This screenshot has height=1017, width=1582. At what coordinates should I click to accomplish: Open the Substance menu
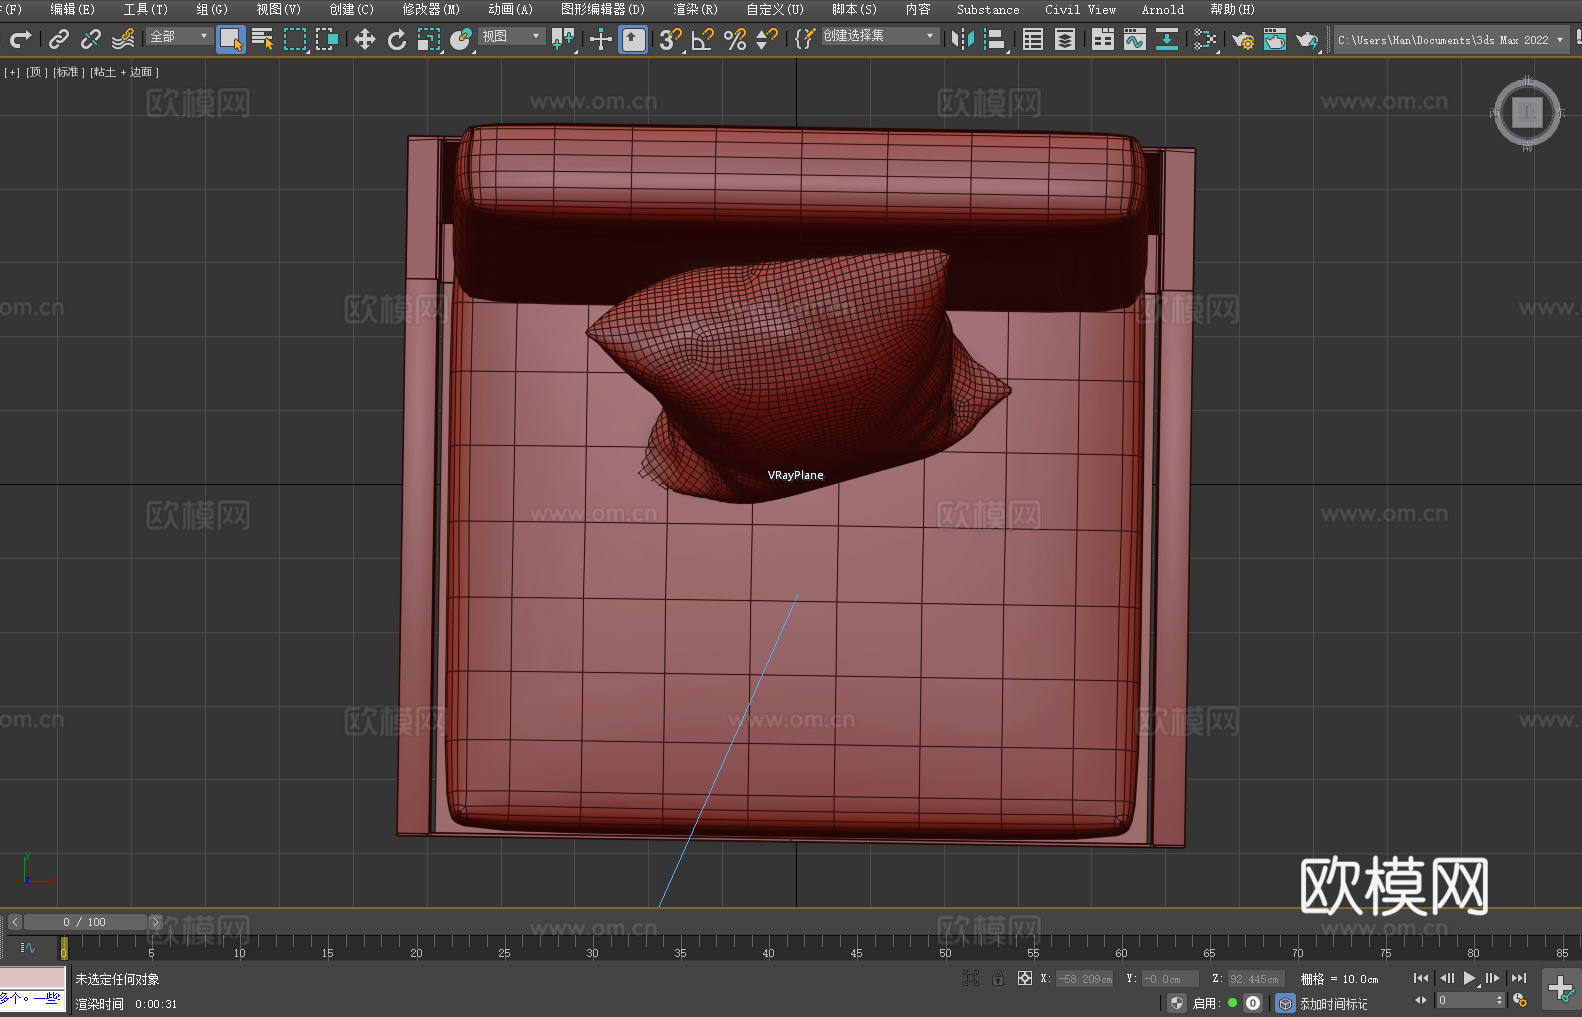coord(988,9)
